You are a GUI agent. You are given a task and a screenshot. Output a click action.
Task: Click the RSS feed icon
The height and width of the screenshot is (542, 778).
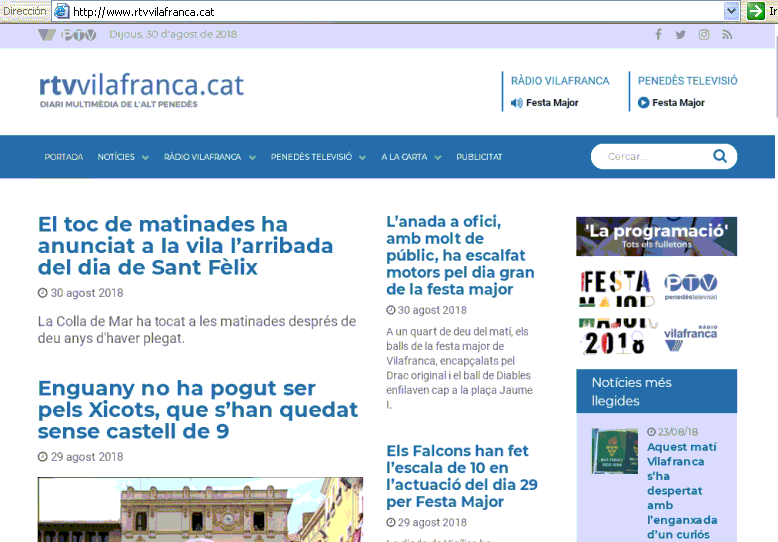[727, 35]
